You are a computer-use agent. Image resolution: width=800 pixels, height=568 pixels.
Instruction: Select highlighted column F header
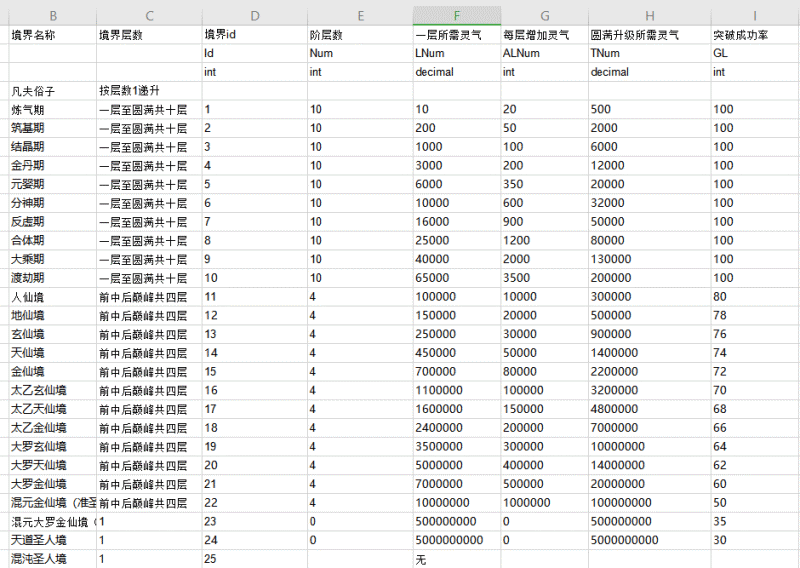pos(457,16)
